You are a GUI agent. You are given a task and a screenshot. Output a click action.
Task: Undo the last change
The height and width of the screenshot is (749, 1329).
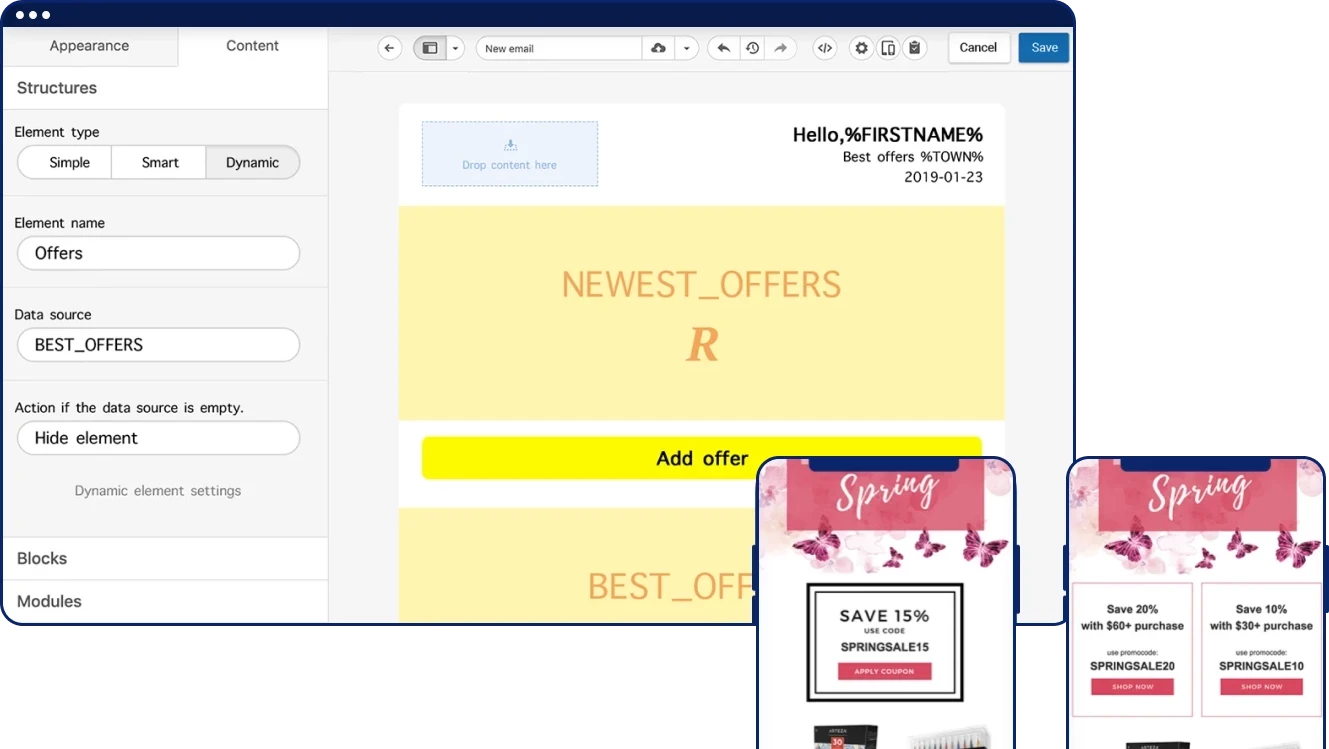(723, 47)
